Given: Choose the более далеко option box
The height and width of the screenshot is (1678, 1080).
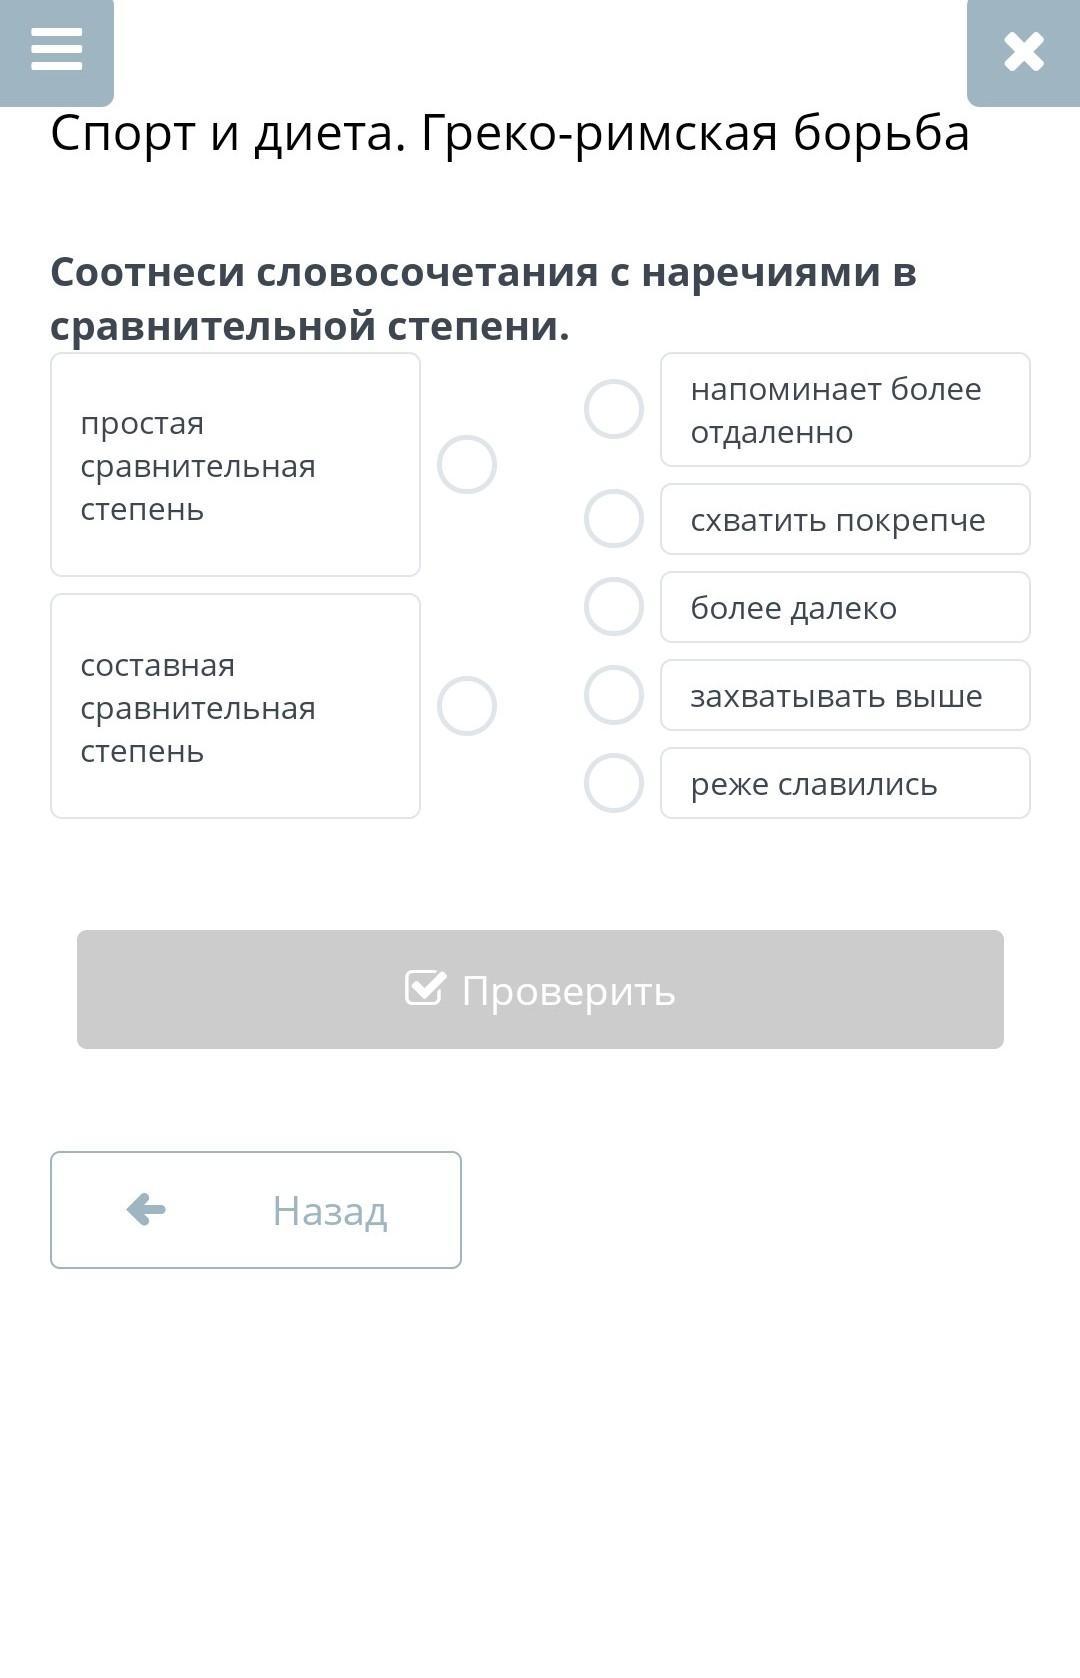Looking at the screenshot, I should (x=845, y=607).
